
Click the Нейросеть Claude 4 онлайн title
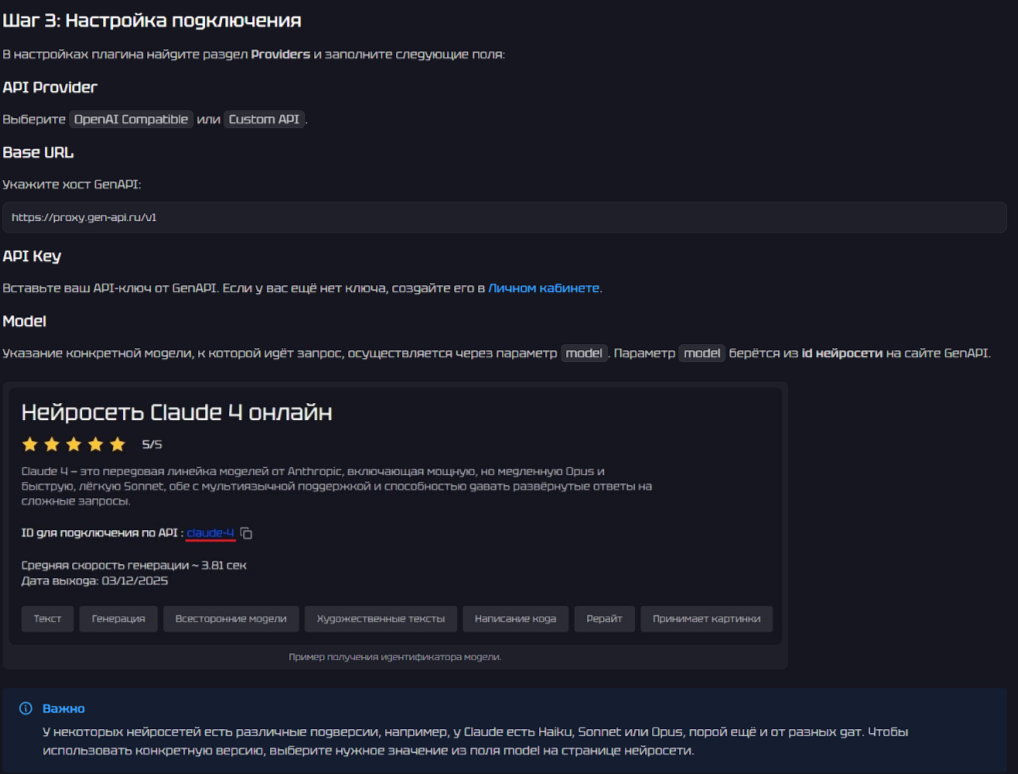176,412
